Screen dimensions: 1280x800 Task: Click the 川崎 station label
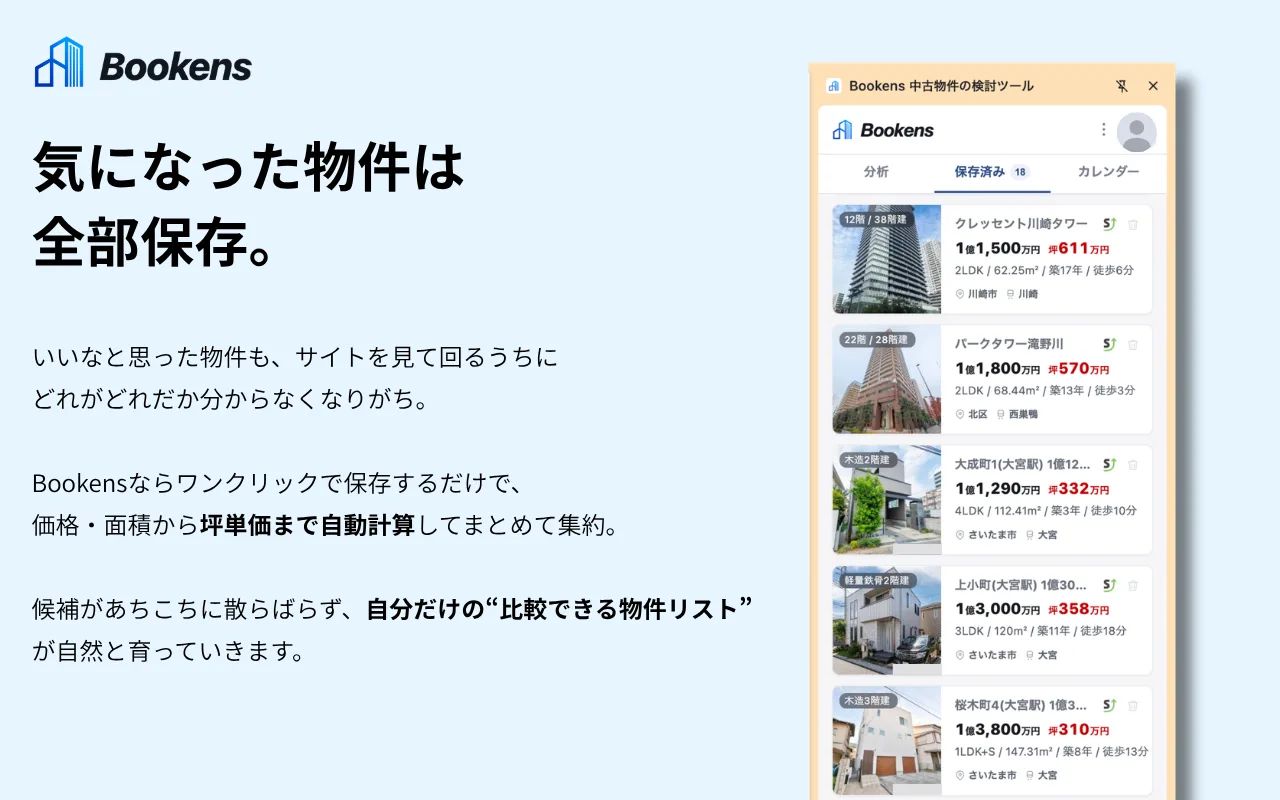pyautogui.click(x=1023, y=294)
